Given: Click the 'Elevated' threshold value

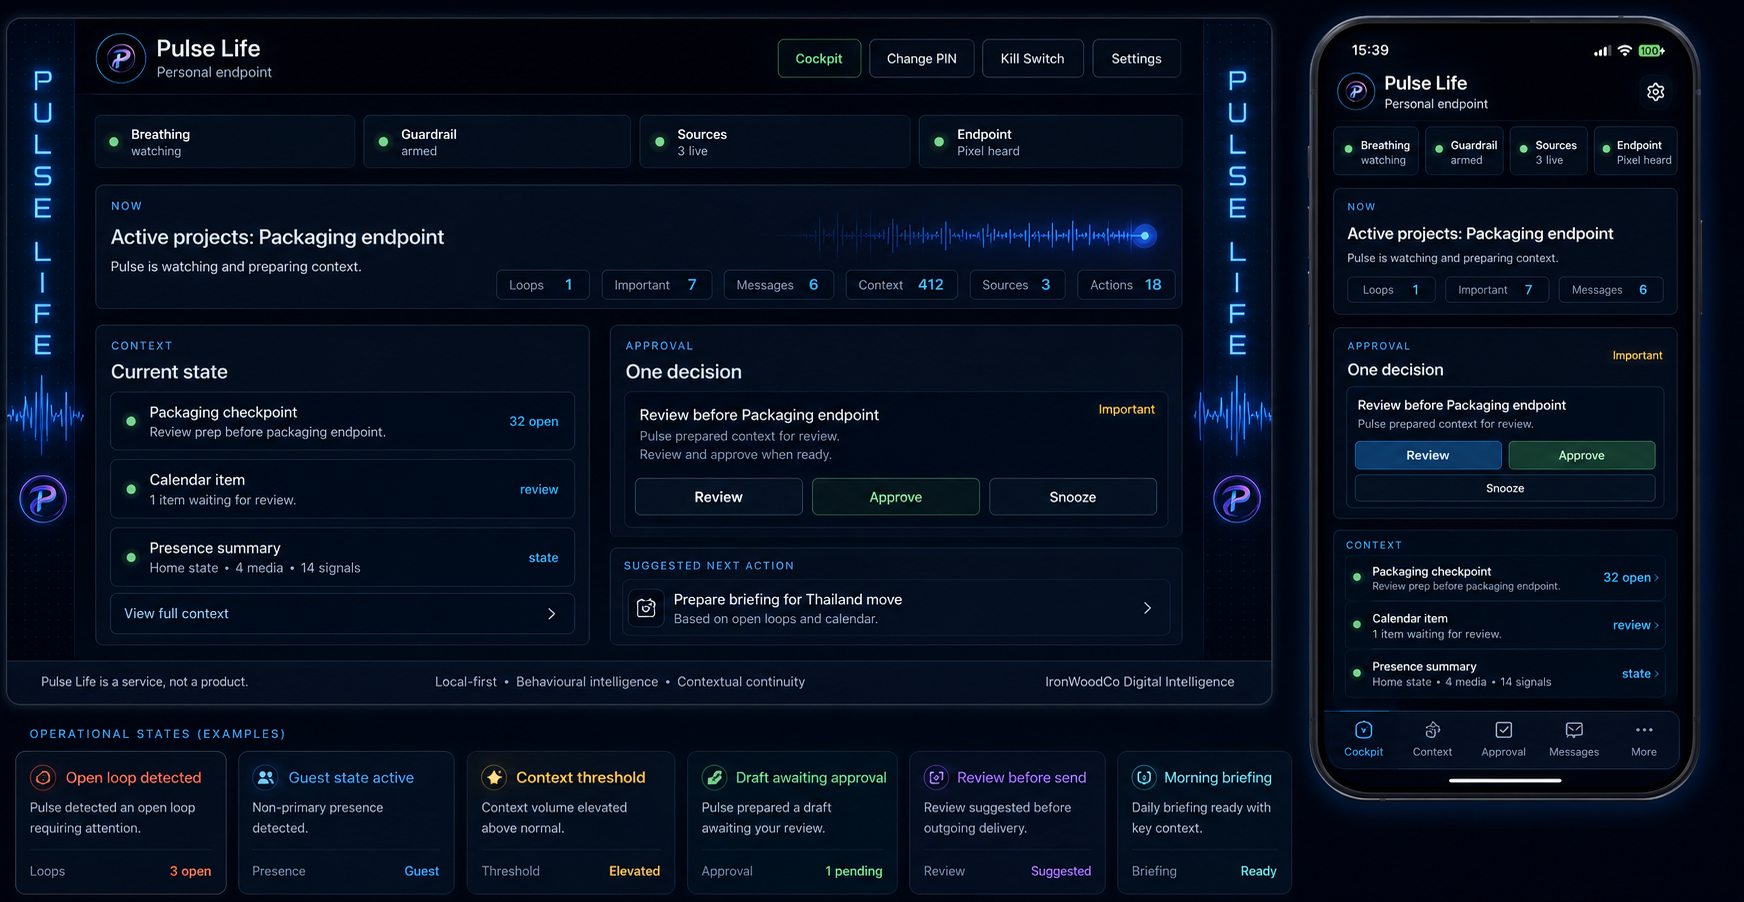Looking at the screenshot, I should (x=634, y=871).
